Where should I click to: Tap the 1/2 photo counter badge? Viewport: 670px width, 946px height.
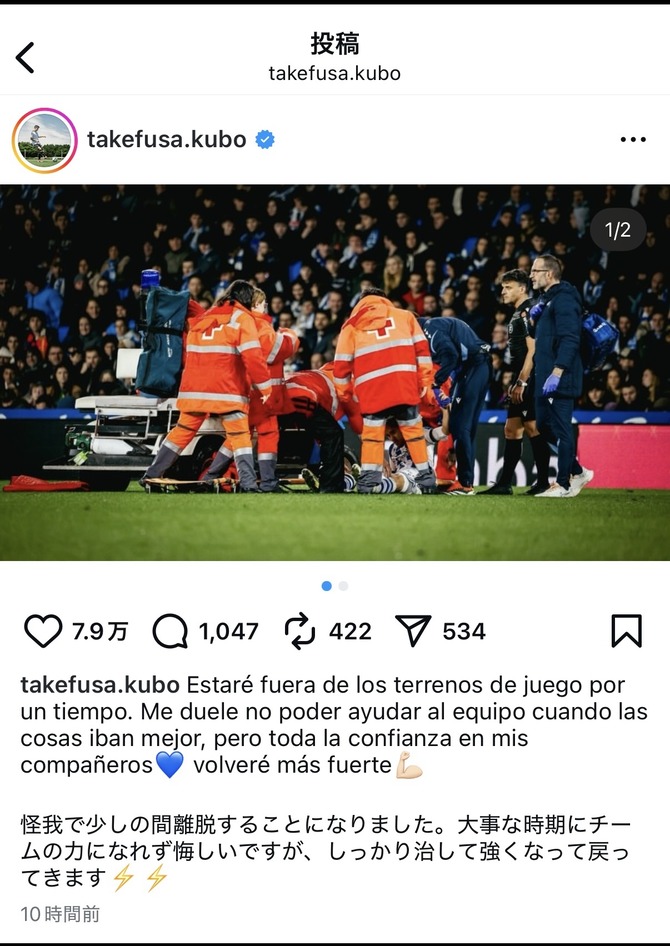tap(618, 230)
